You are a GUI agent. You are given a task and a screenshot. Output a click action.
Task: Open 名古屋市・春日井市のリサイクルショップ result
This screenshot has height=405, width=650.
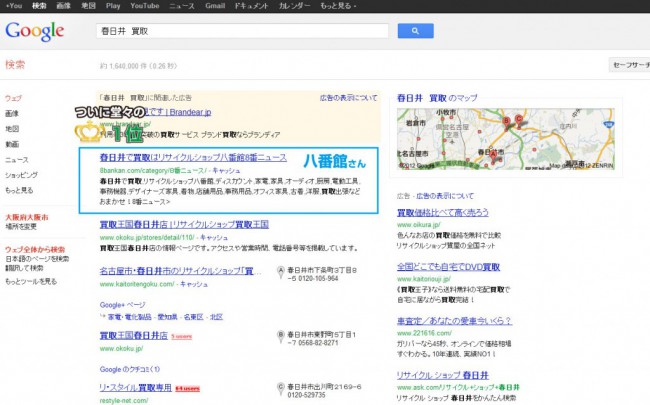[181, 271]
